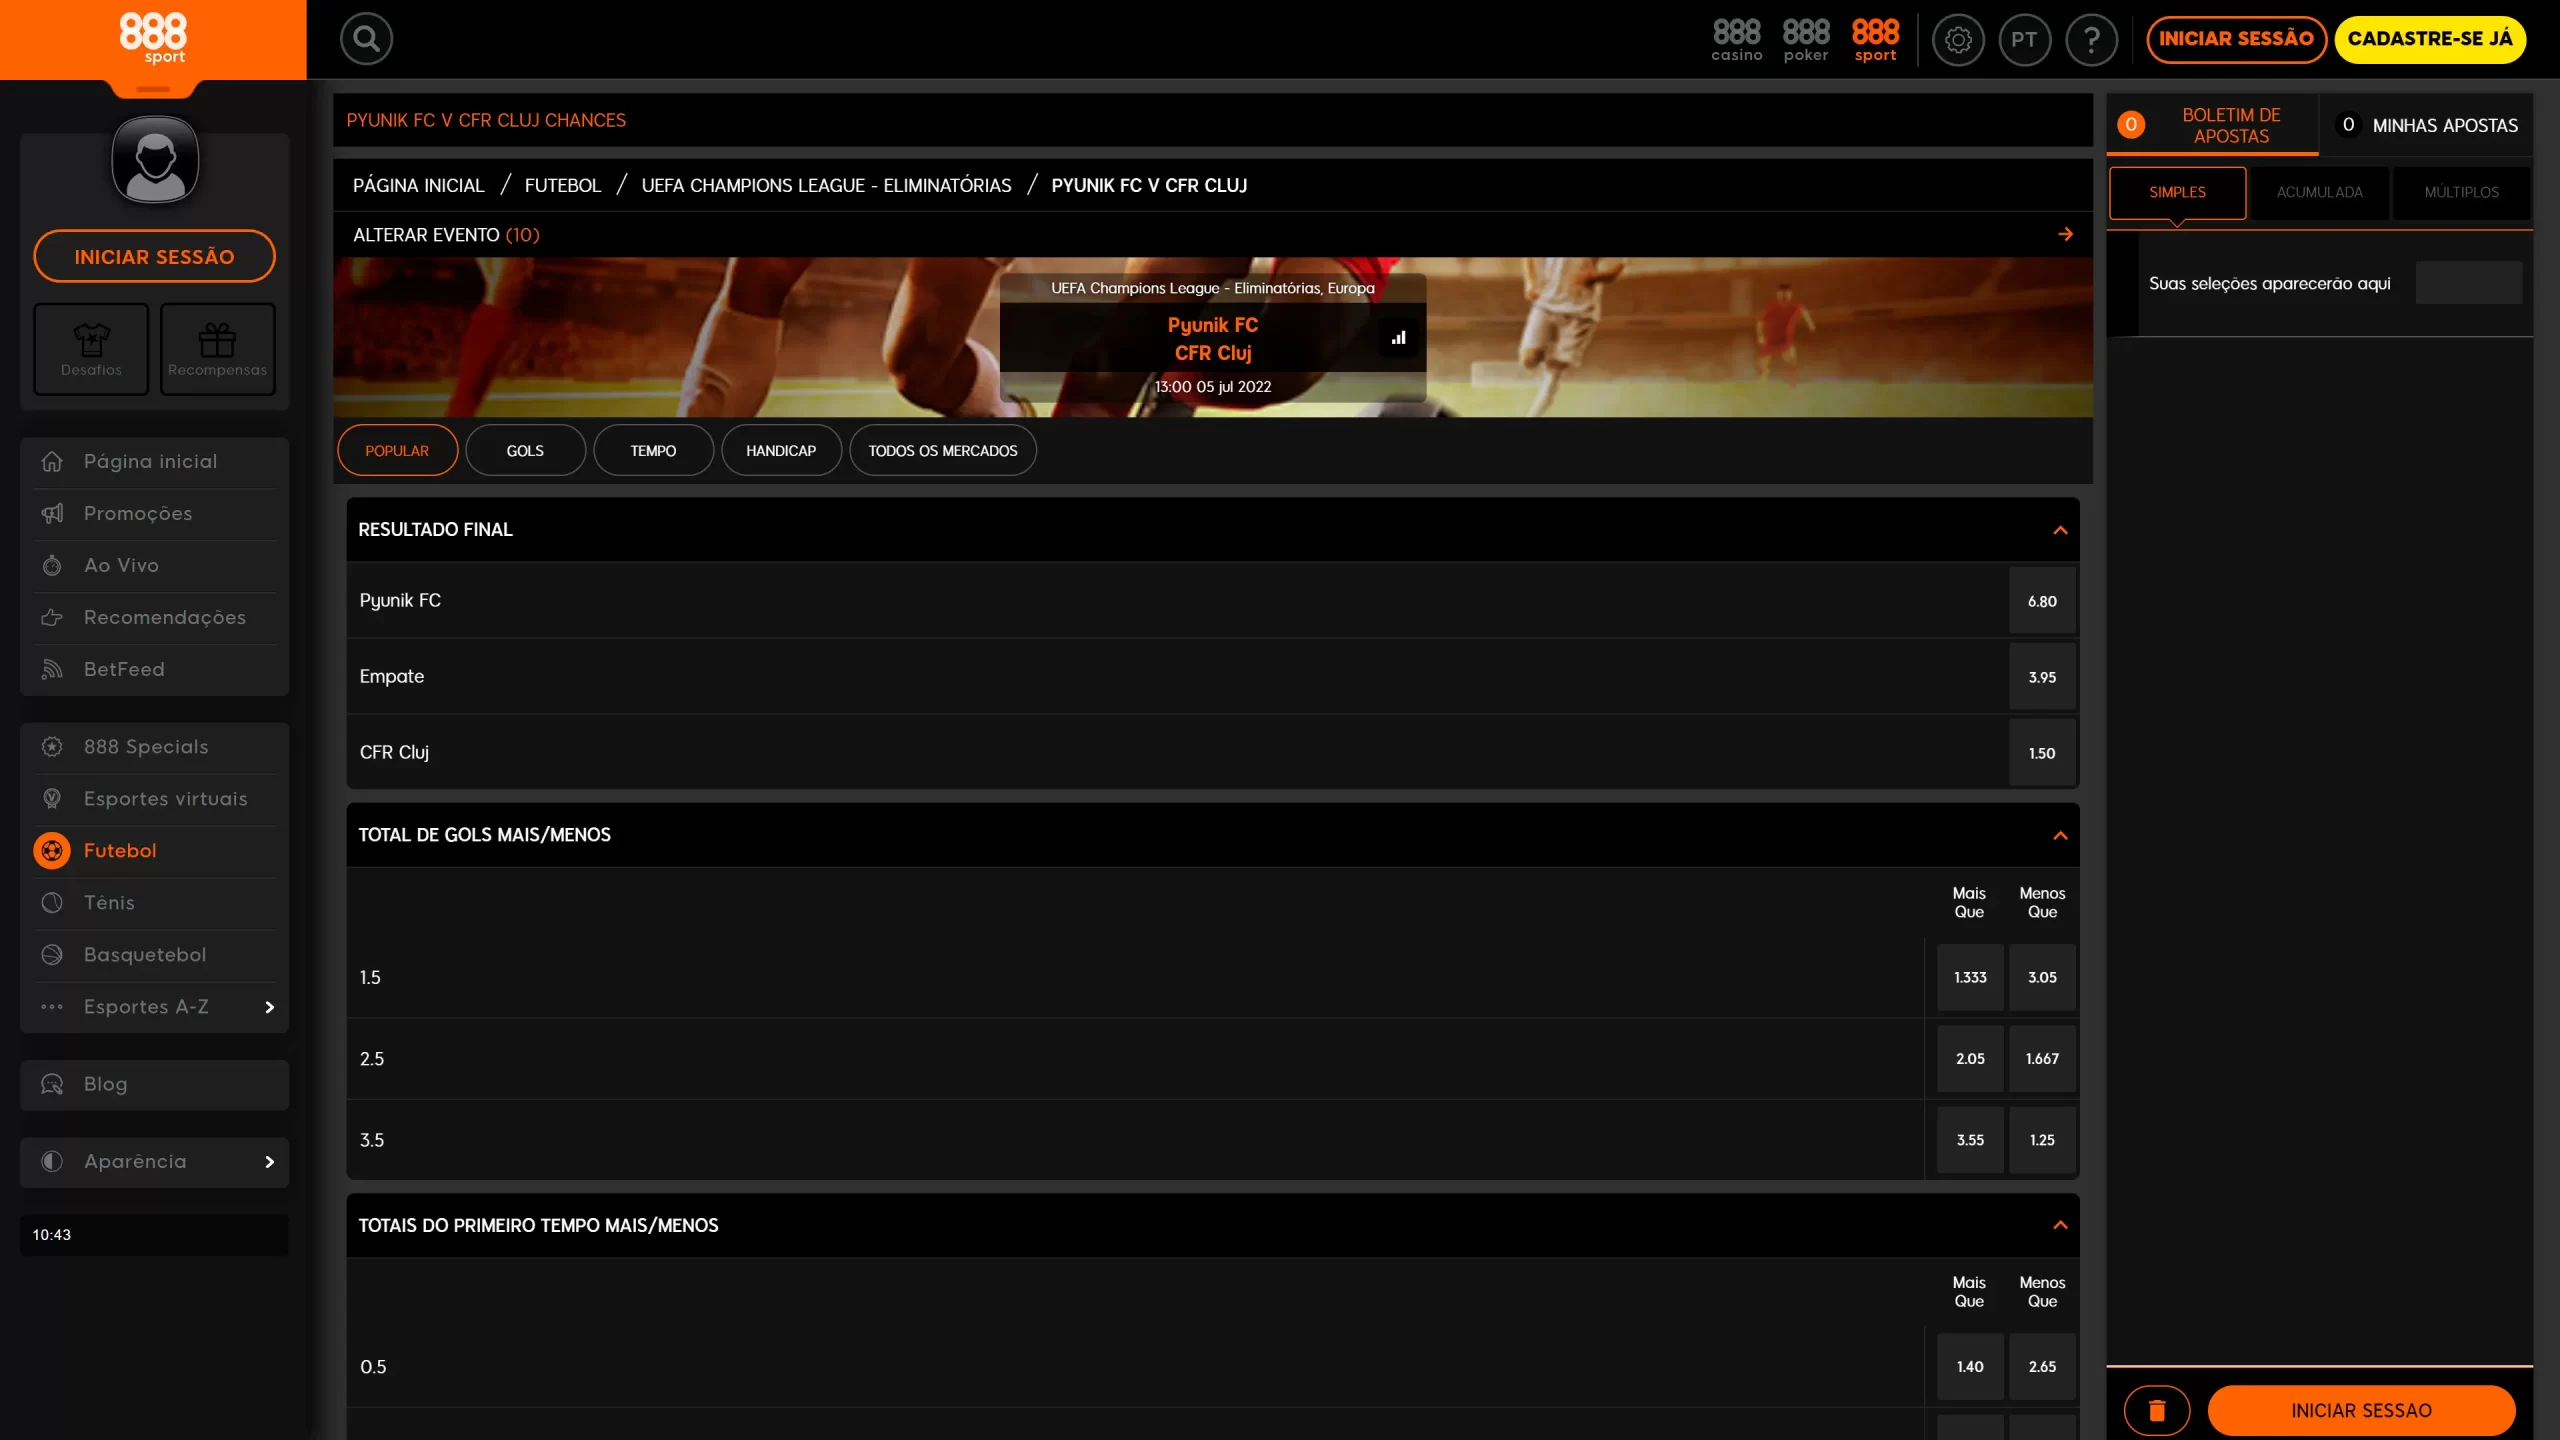Open 888 Specials in sidebar

[154, 747]
